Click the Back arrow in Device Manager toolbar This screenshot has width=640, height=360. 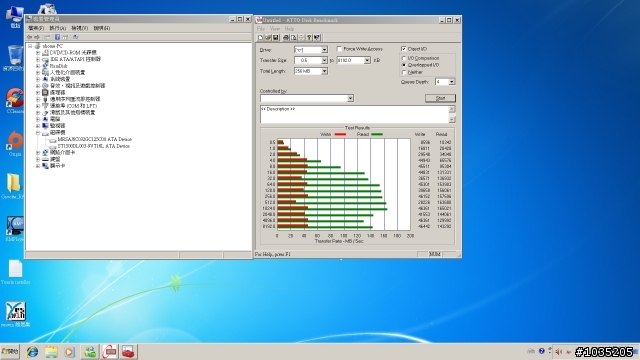pos(29,37)
